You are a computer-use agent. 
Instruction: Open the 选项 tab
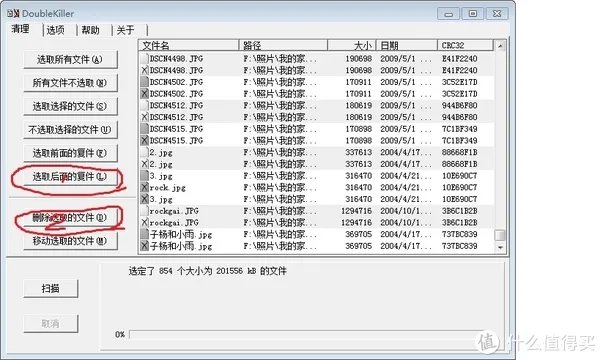(x=55, y=30)
